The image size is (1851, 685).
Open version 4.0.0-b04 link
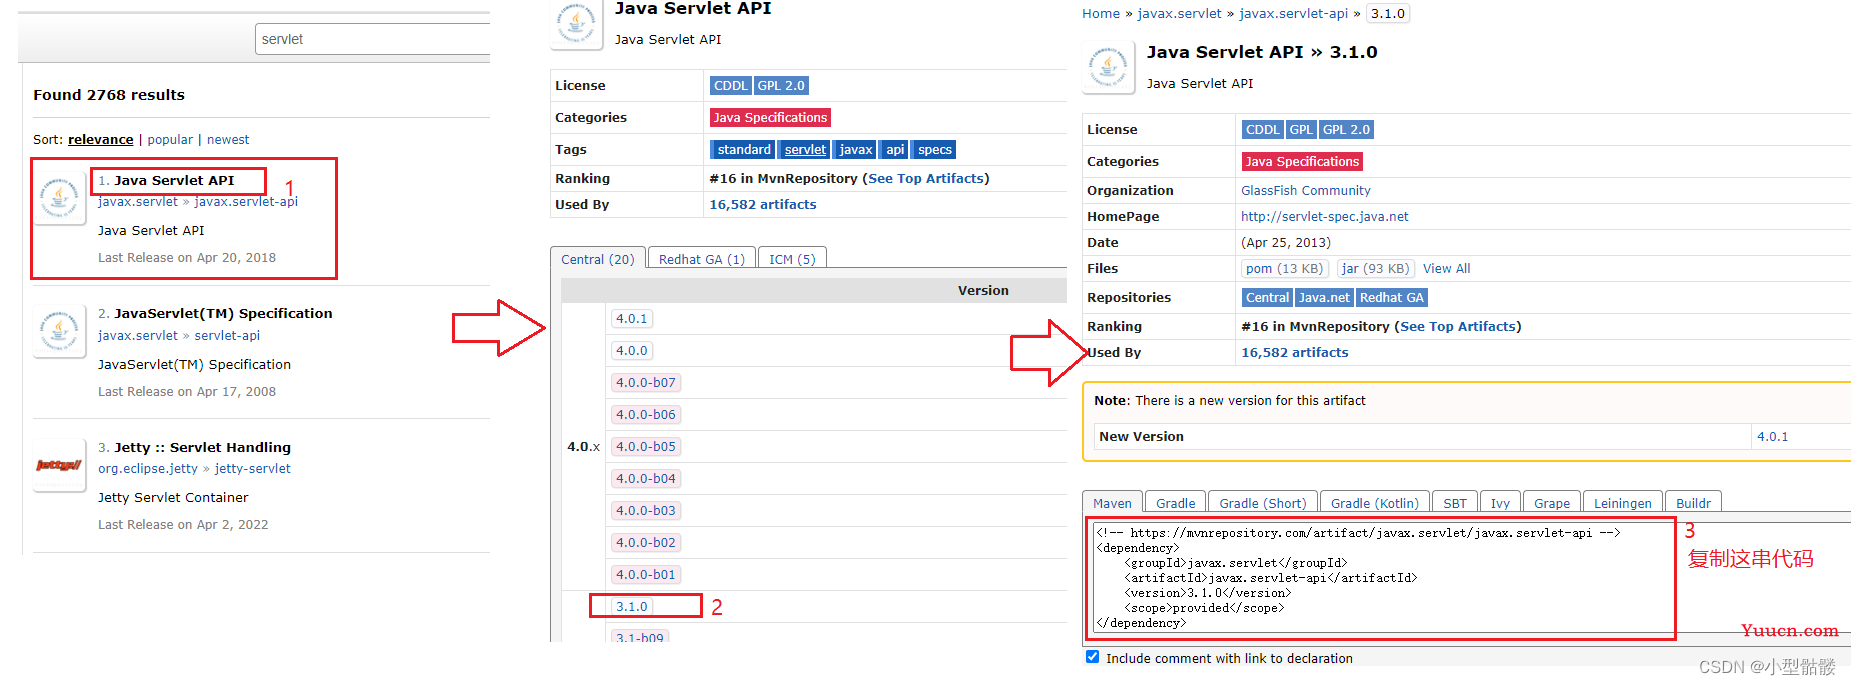[646, 479]
